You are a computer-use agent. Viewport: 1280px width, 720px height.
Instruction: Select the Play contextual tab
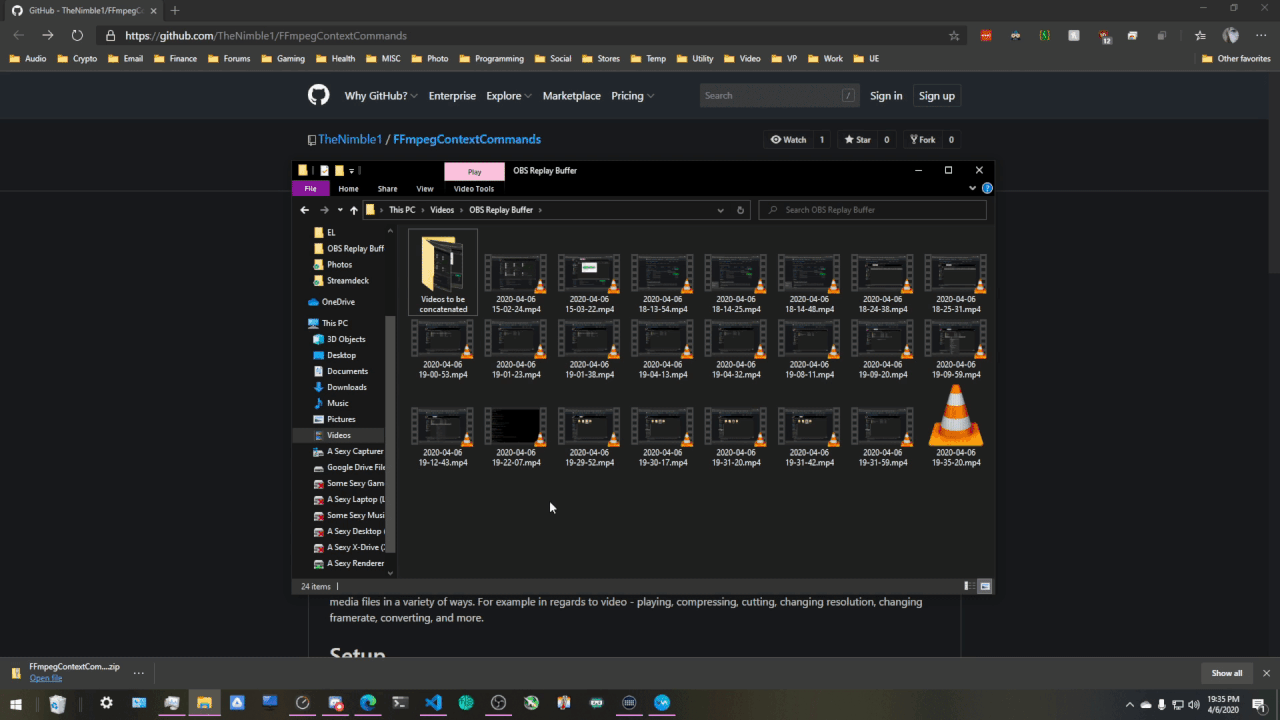click(x=474, y=171)
